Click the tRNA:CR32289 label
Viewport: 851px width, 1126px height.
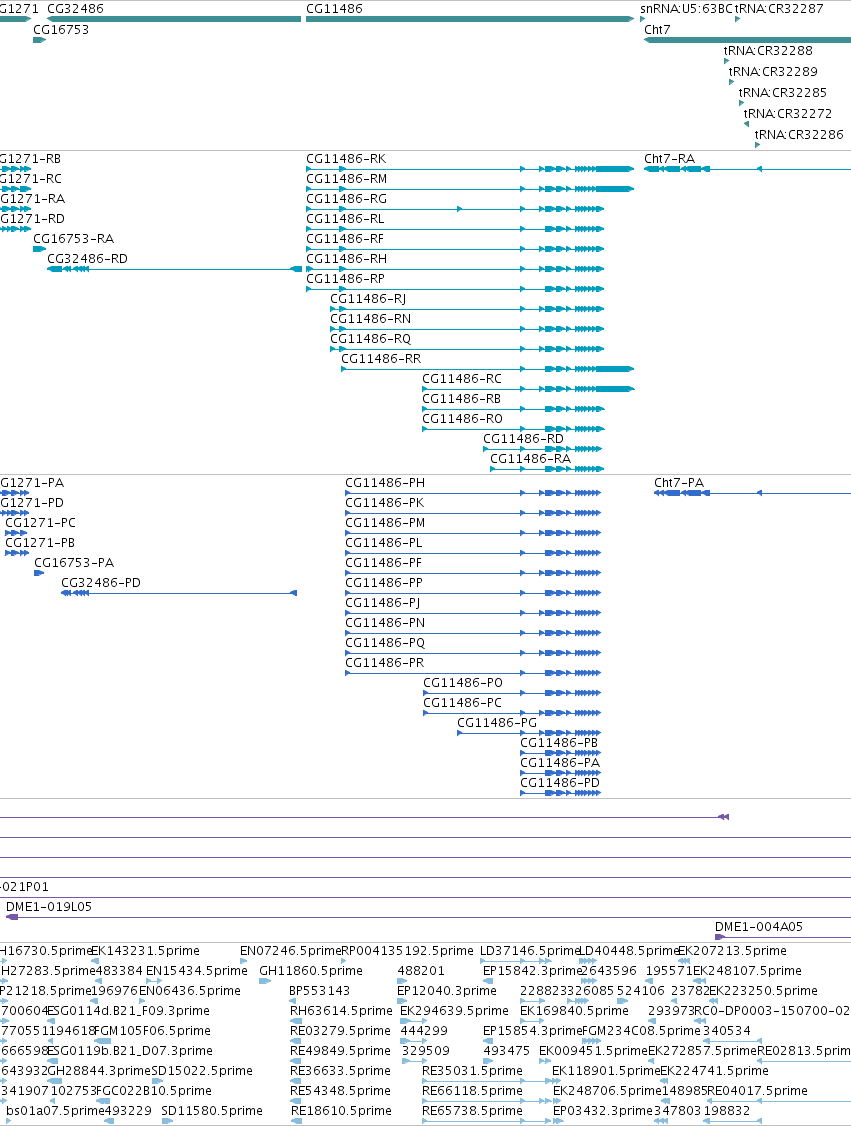point(773,71)
